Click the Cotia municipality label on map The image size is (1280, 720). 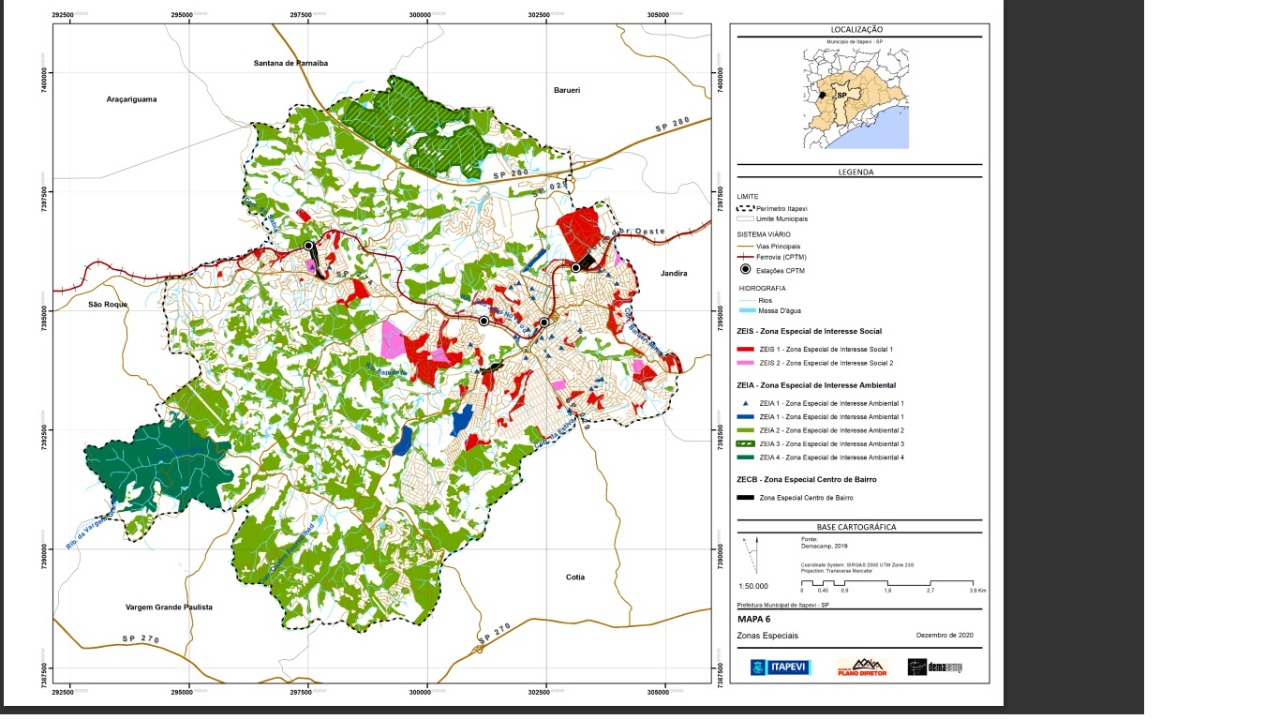point(575,577)
